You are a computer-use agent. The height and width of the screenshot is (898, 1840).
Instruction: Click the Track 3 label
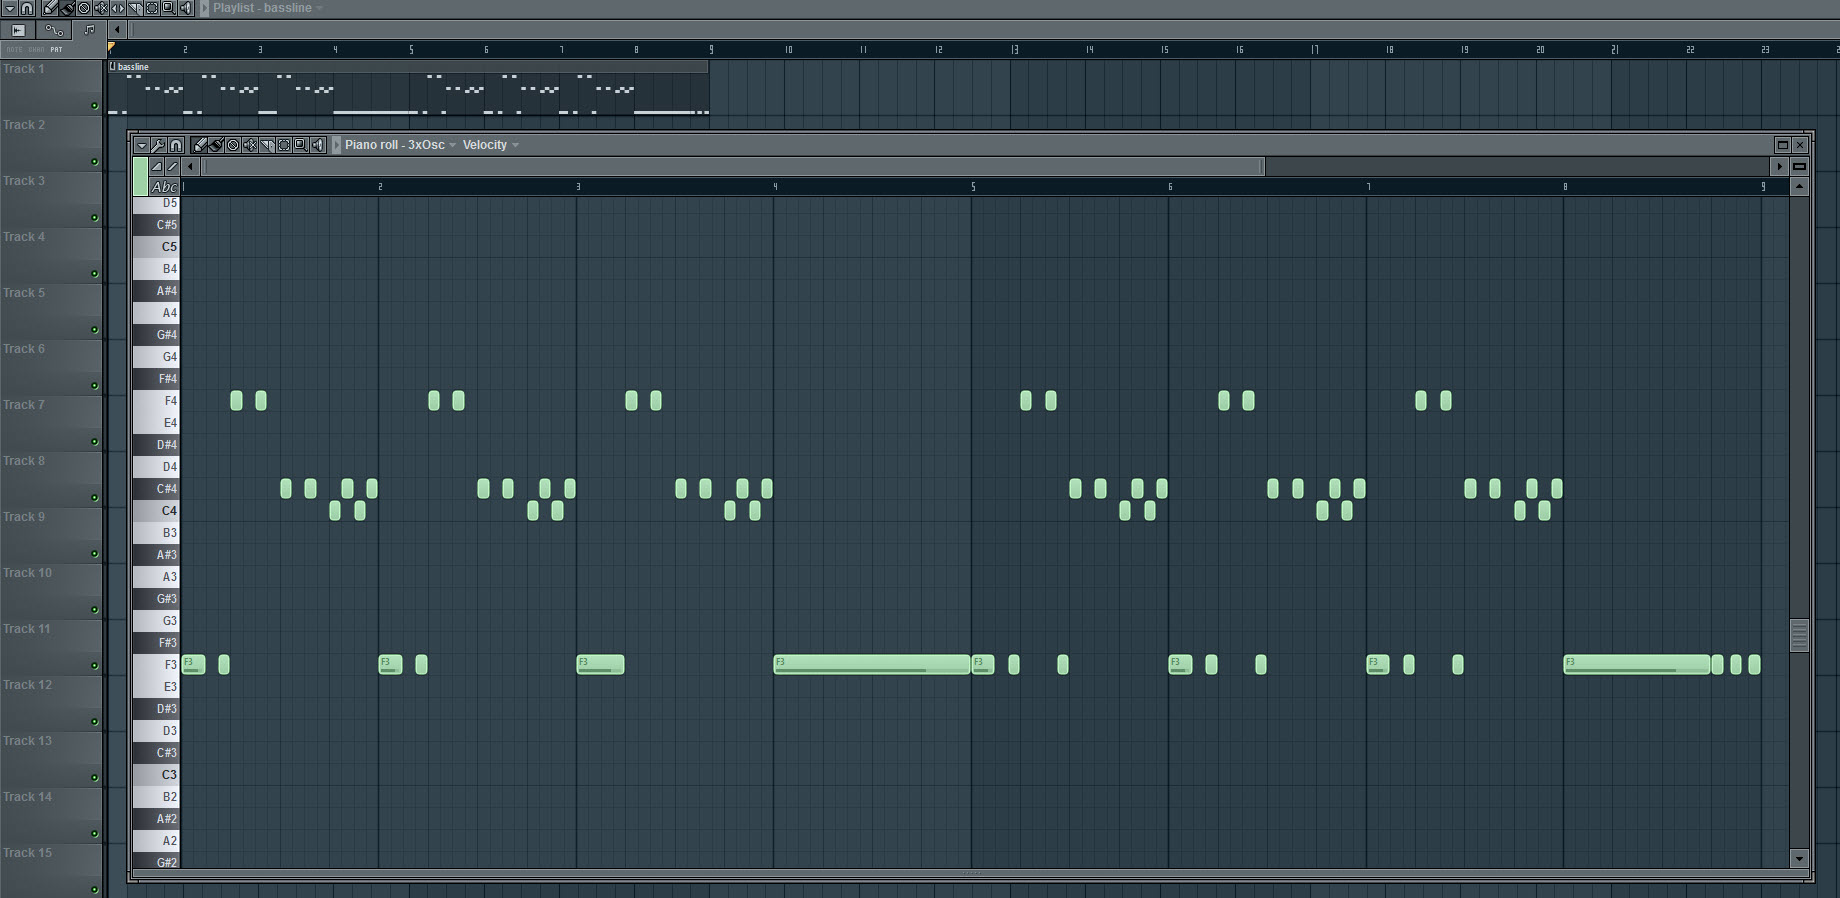coord(24,181)
